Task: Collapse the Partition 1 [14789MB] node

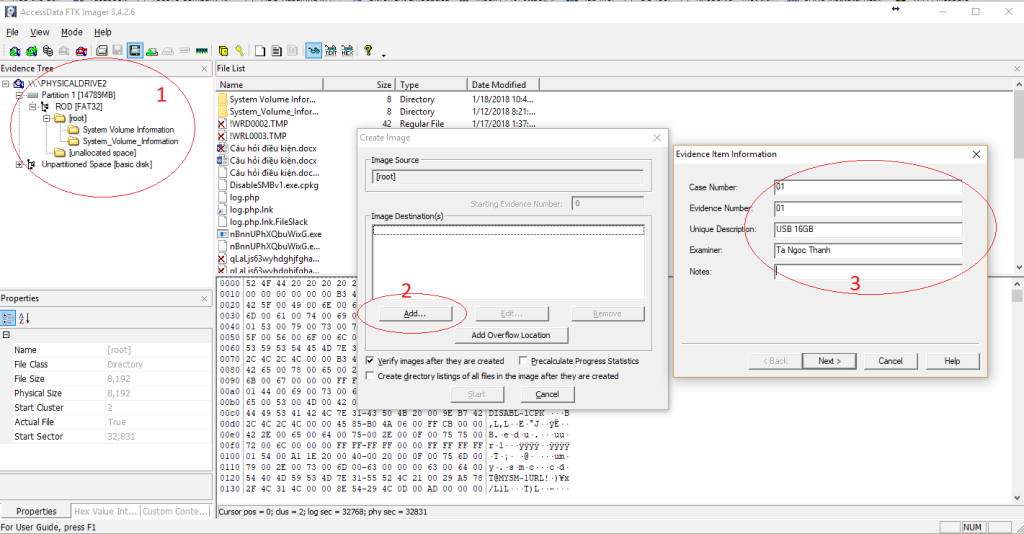Action: click(19, 95)
